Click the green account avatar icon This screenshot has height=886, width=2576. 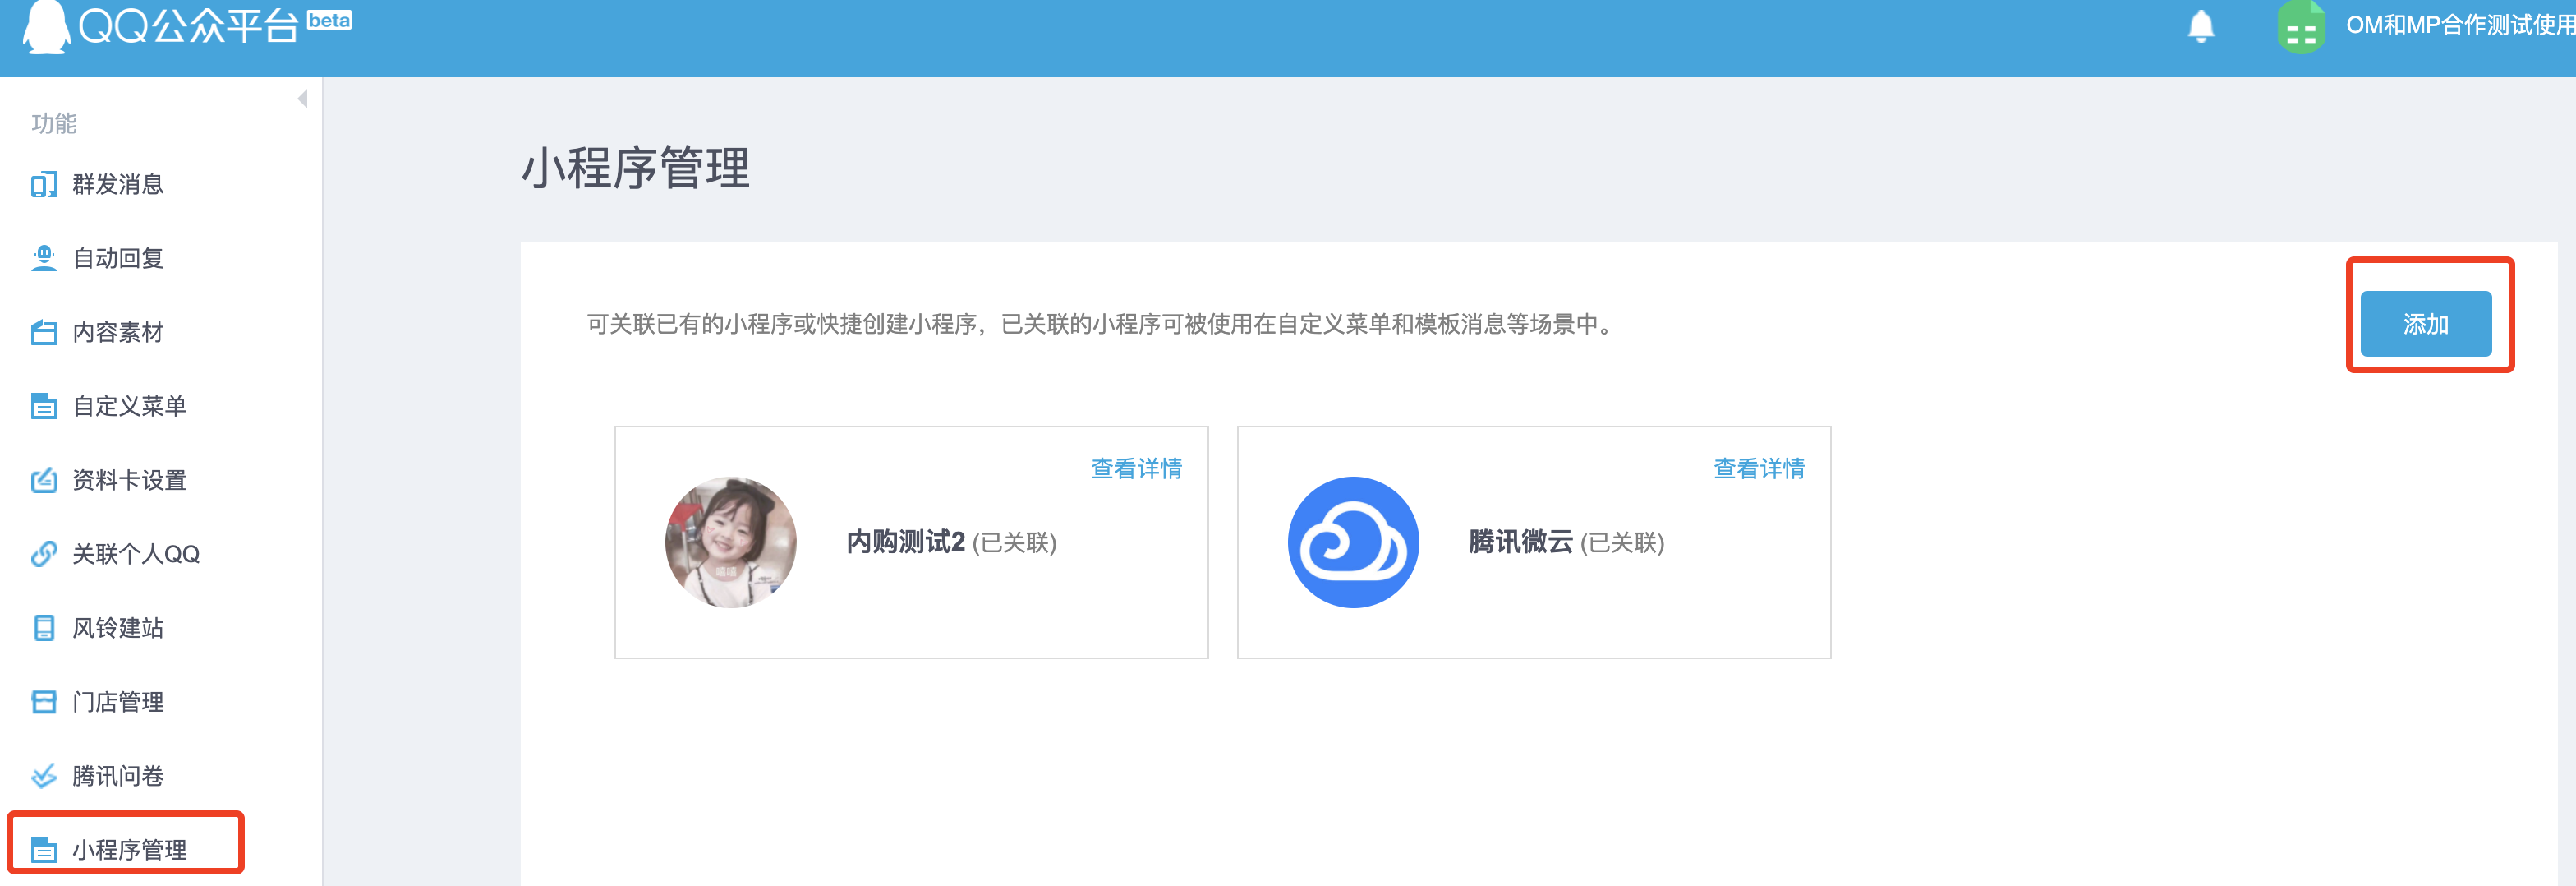2300,27
